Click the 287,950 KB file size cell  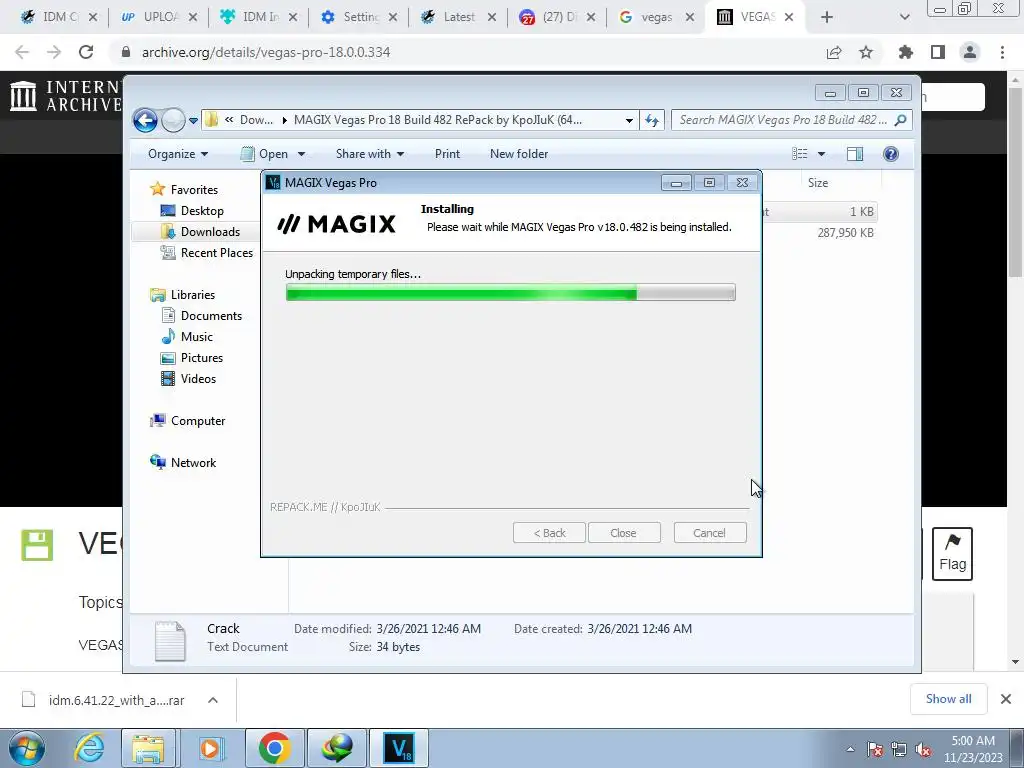point(845,233)
